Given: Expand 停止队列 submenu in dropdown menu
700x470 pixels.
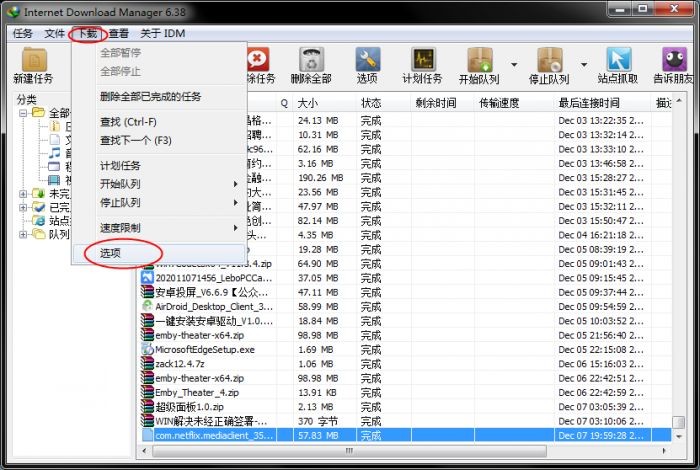Looking at the screenshot, I should tap(235, 203).
